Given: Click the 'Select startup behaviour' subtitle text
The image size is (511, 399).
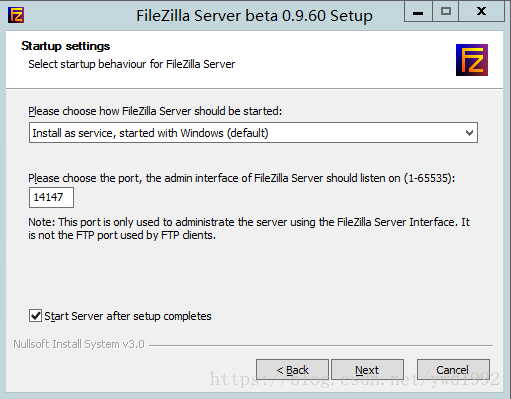Looking at the screenshot, I should tap(132, 64).
